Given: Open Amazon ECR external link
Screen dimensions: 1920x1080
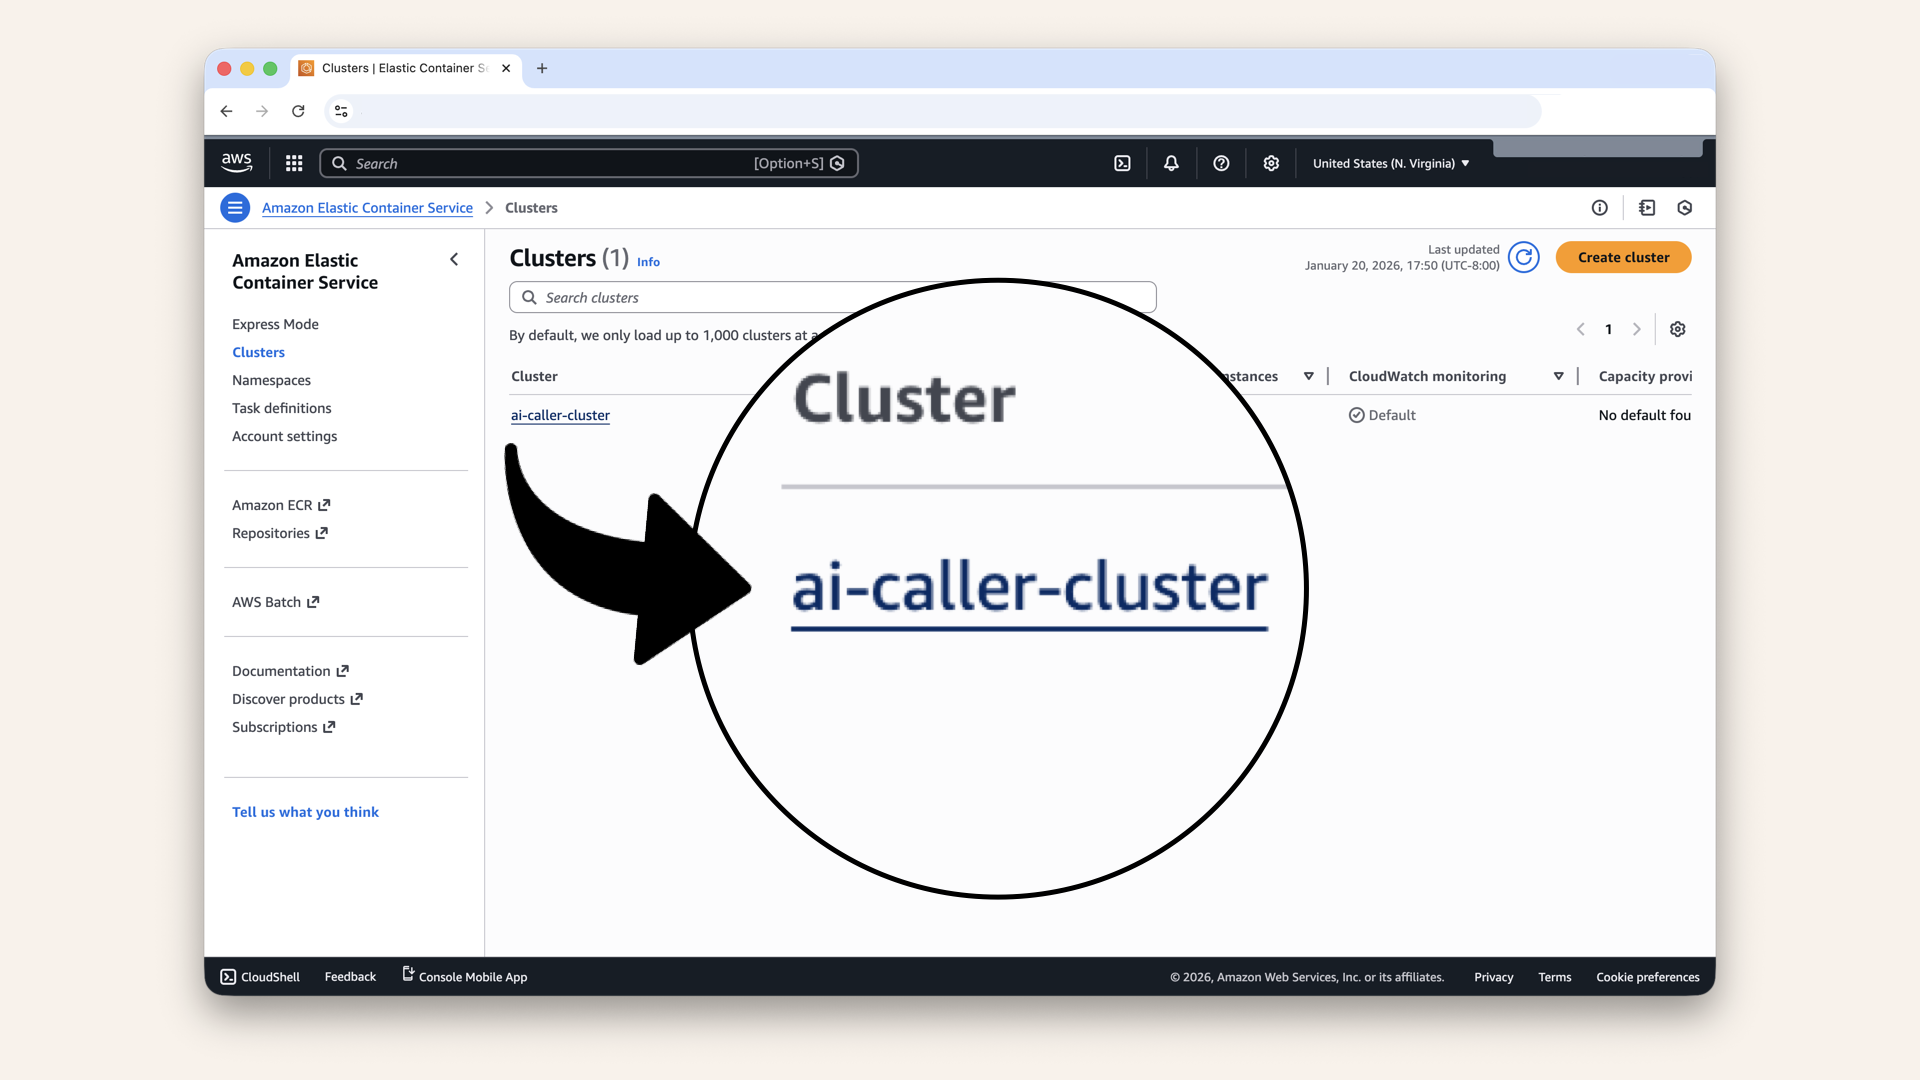Looking at the screenshot, I should (272, 505).
